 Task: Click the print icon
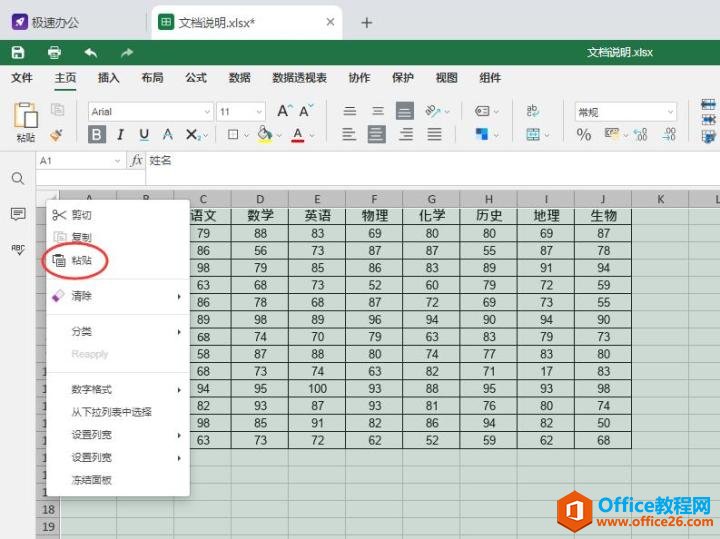point(54,52)
